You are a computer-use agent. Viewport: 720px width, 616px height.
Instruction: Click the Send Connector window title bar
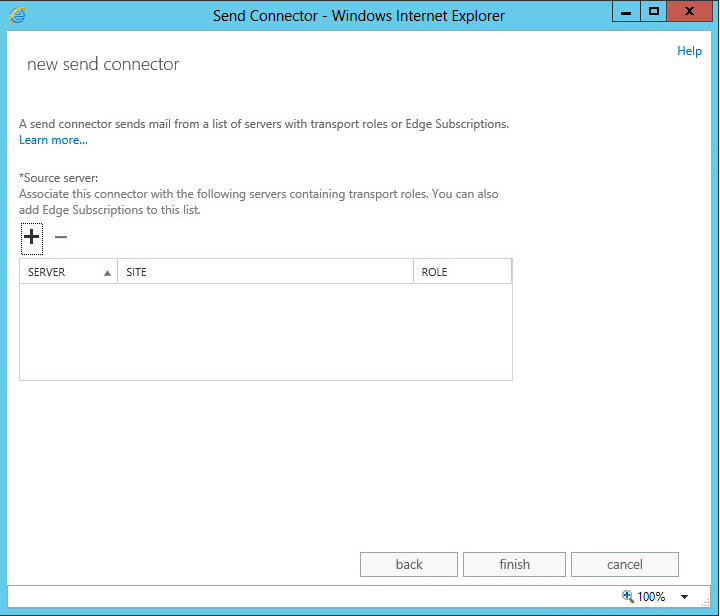(x=359, y=15)
